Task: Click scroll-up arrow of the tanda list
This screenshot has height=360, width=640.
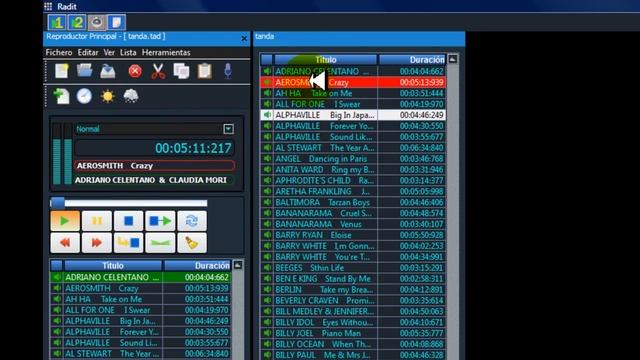Action: tap(453, 59)
